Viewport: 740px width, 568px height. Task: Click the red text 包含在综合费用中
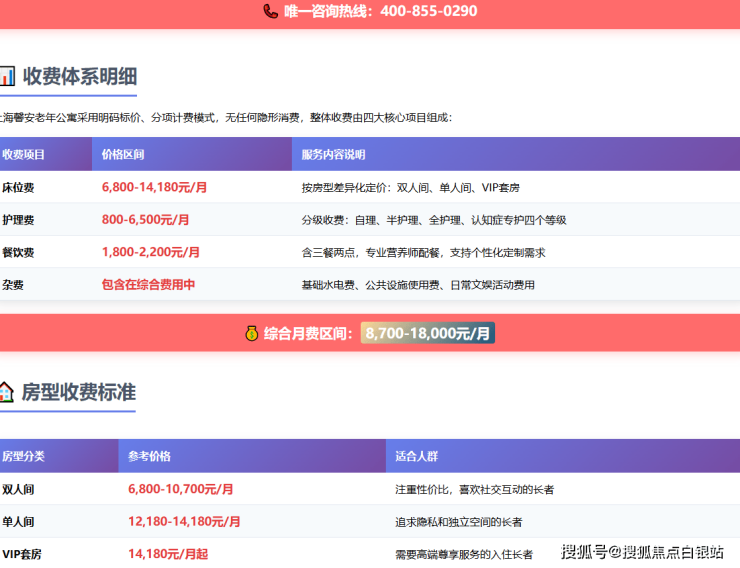coord(148,285)
